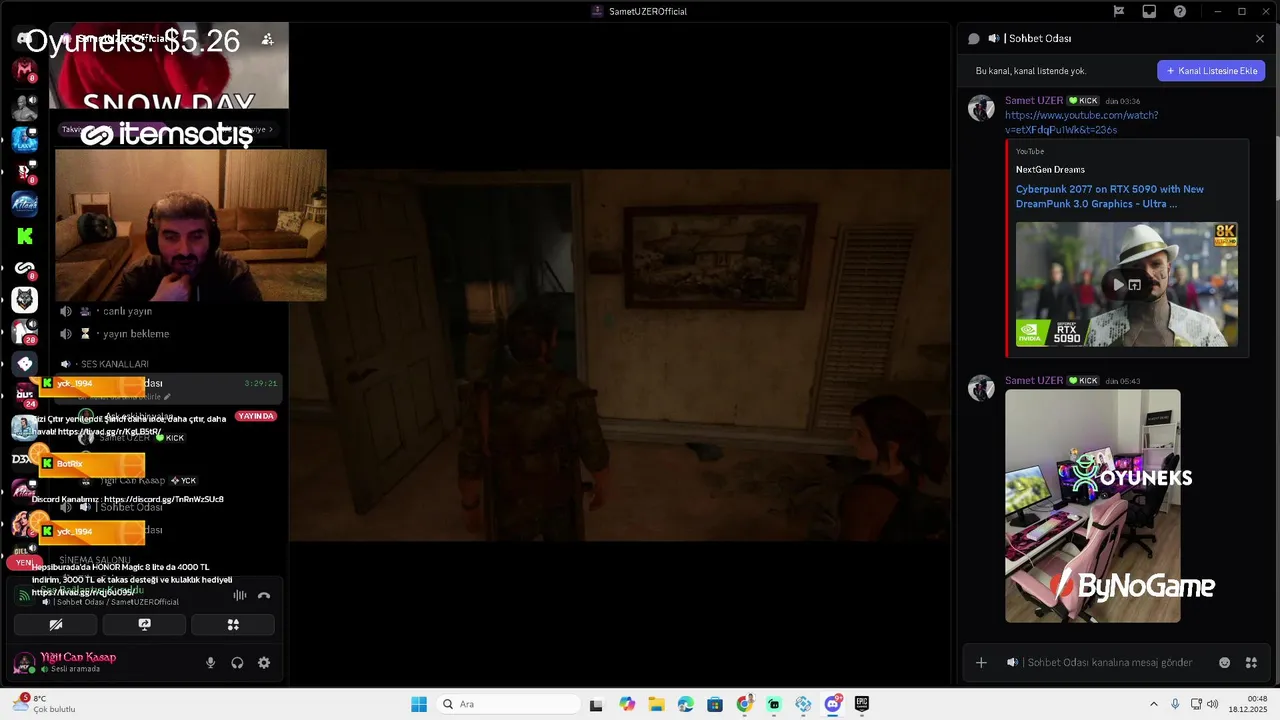The image size is (1280, 720).
Task: Collapse the SES KANALLARI category
Action: click(104, 364)
